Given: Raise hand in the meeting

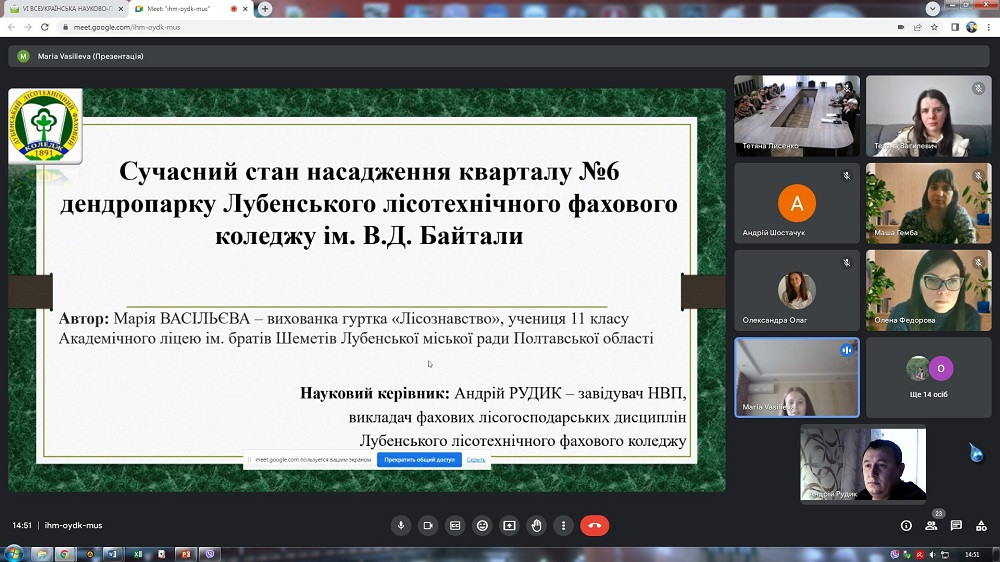Looking at the screenshot, I should 536,526.
